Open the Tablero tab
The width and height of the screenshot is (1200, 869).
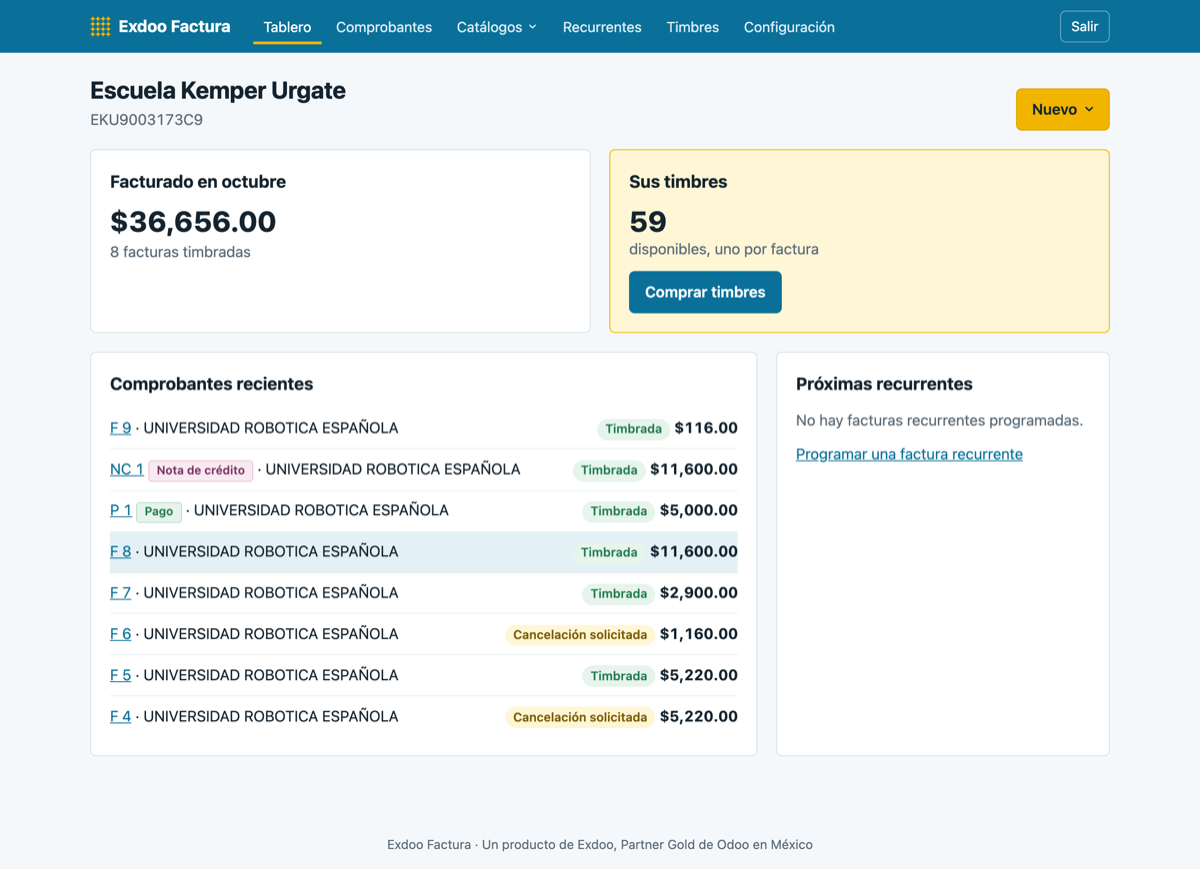click(x=287, y=27)
